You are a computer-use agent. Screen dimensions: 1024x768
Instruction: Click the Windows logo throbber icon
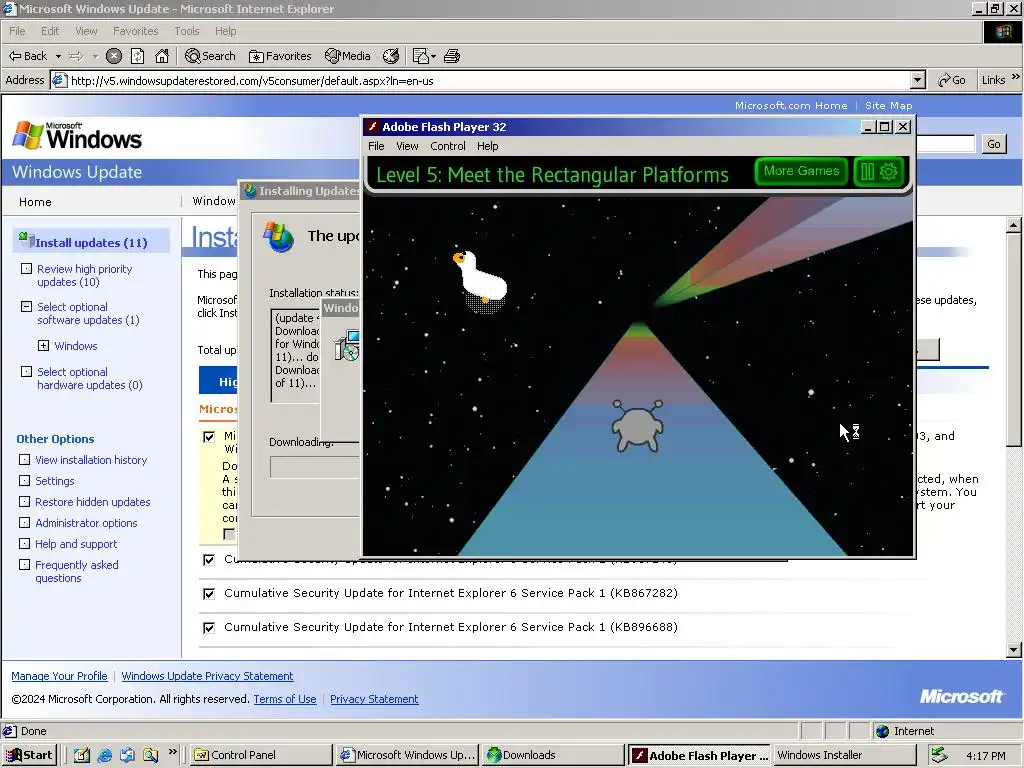coord(1002,31)
